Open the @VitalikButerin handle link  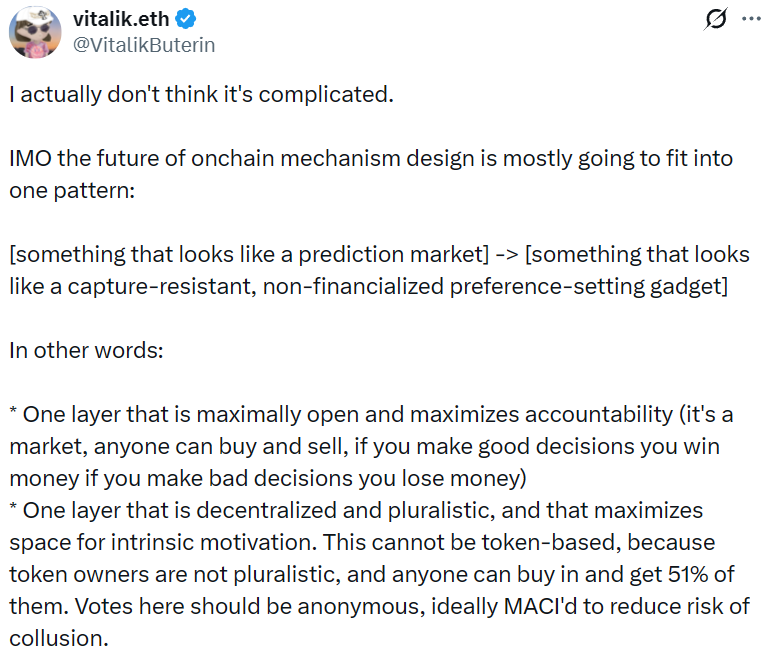point(144,45)
